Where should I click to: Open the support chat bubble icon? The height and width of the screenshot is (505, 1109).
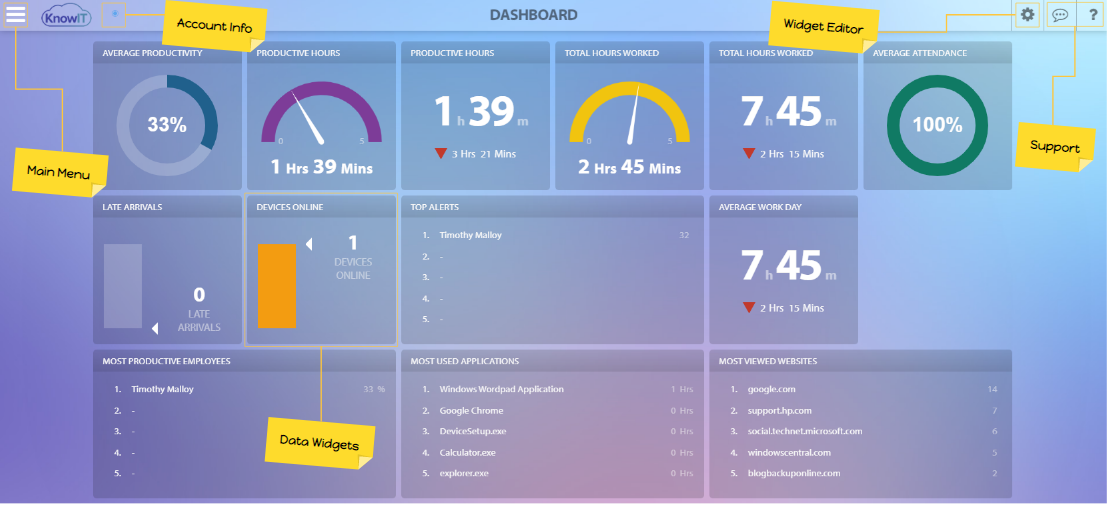click(1059, 15)
